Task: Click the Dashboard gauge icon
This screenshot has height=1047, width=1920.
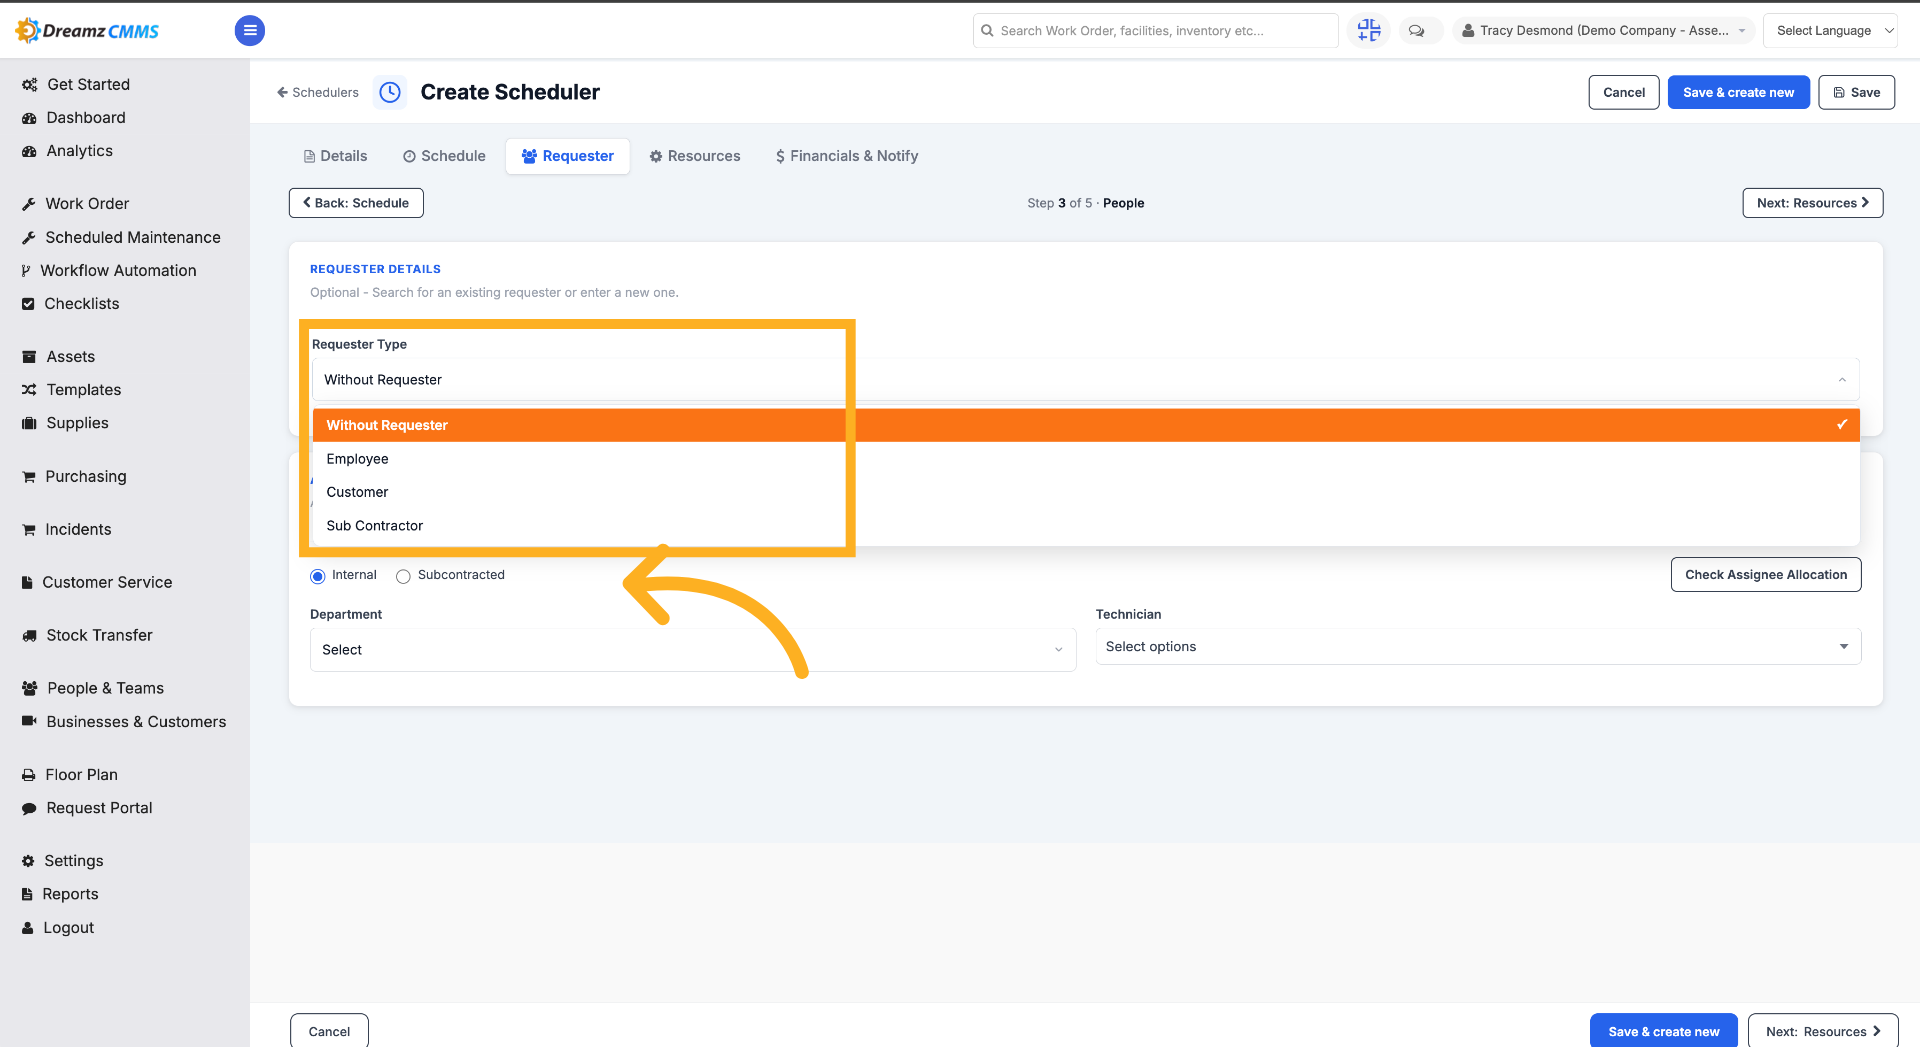Action: [x=29, y=118]
